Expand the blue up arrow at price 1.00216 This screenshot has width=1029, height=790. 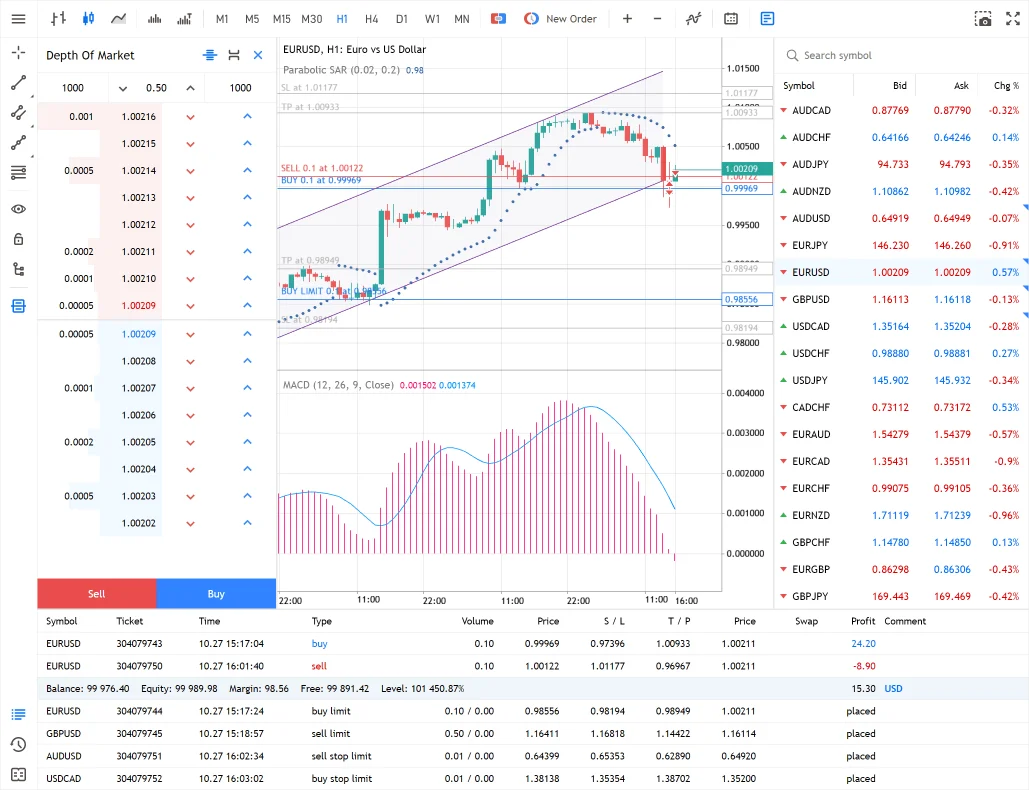pos(247,116)
